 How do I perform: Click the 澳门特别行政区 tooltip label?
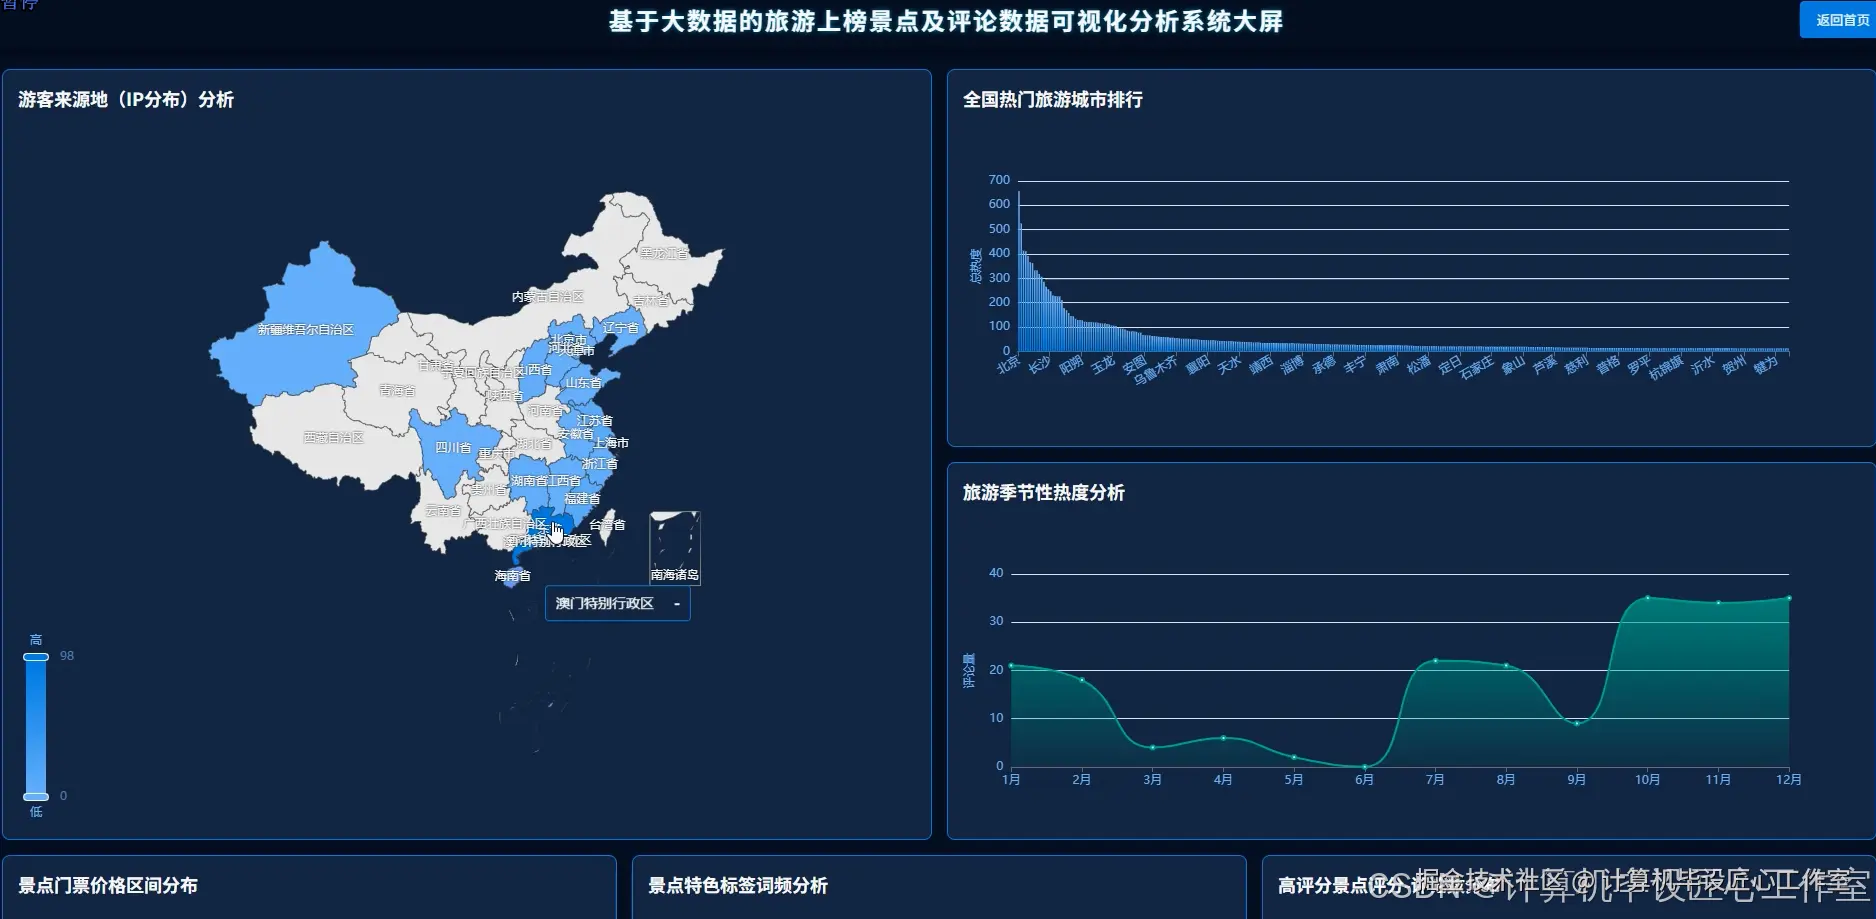click(x=605, y=604)
